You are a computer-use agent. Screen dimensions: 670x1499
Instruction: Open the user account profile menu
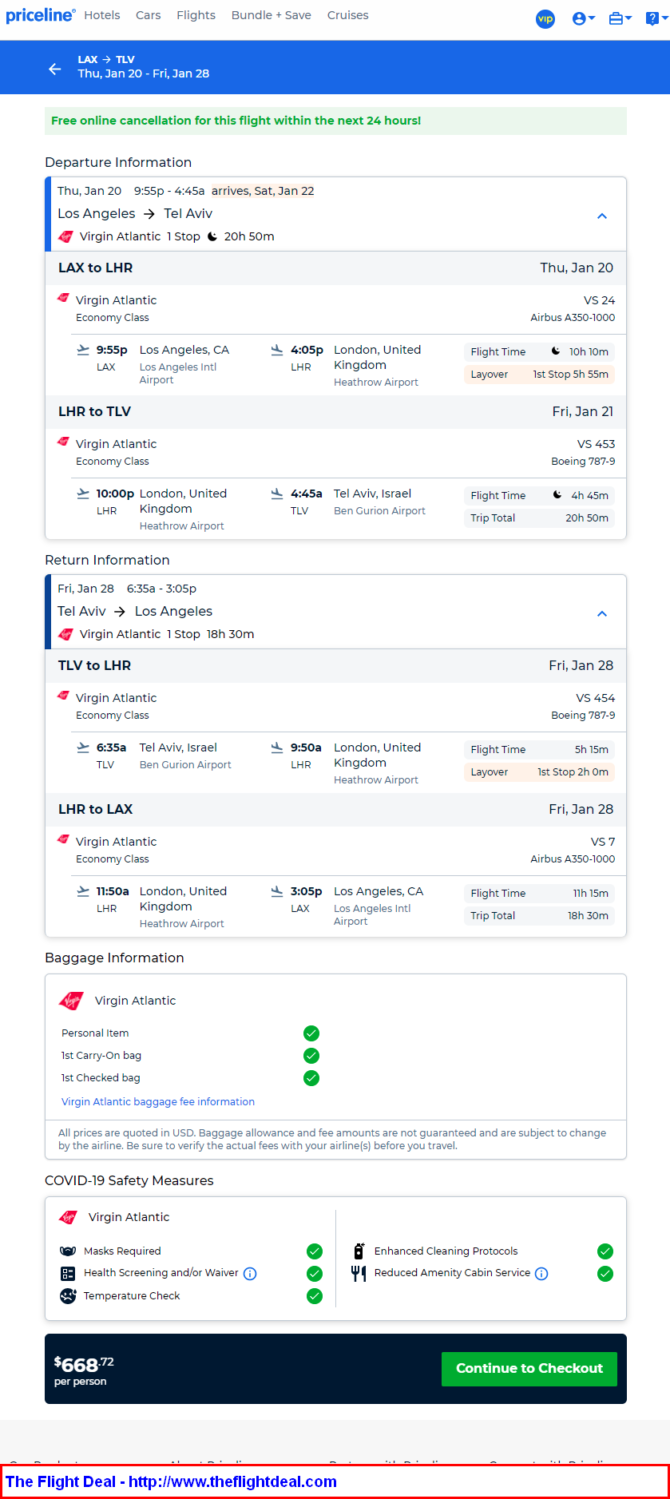coord(583,18)
